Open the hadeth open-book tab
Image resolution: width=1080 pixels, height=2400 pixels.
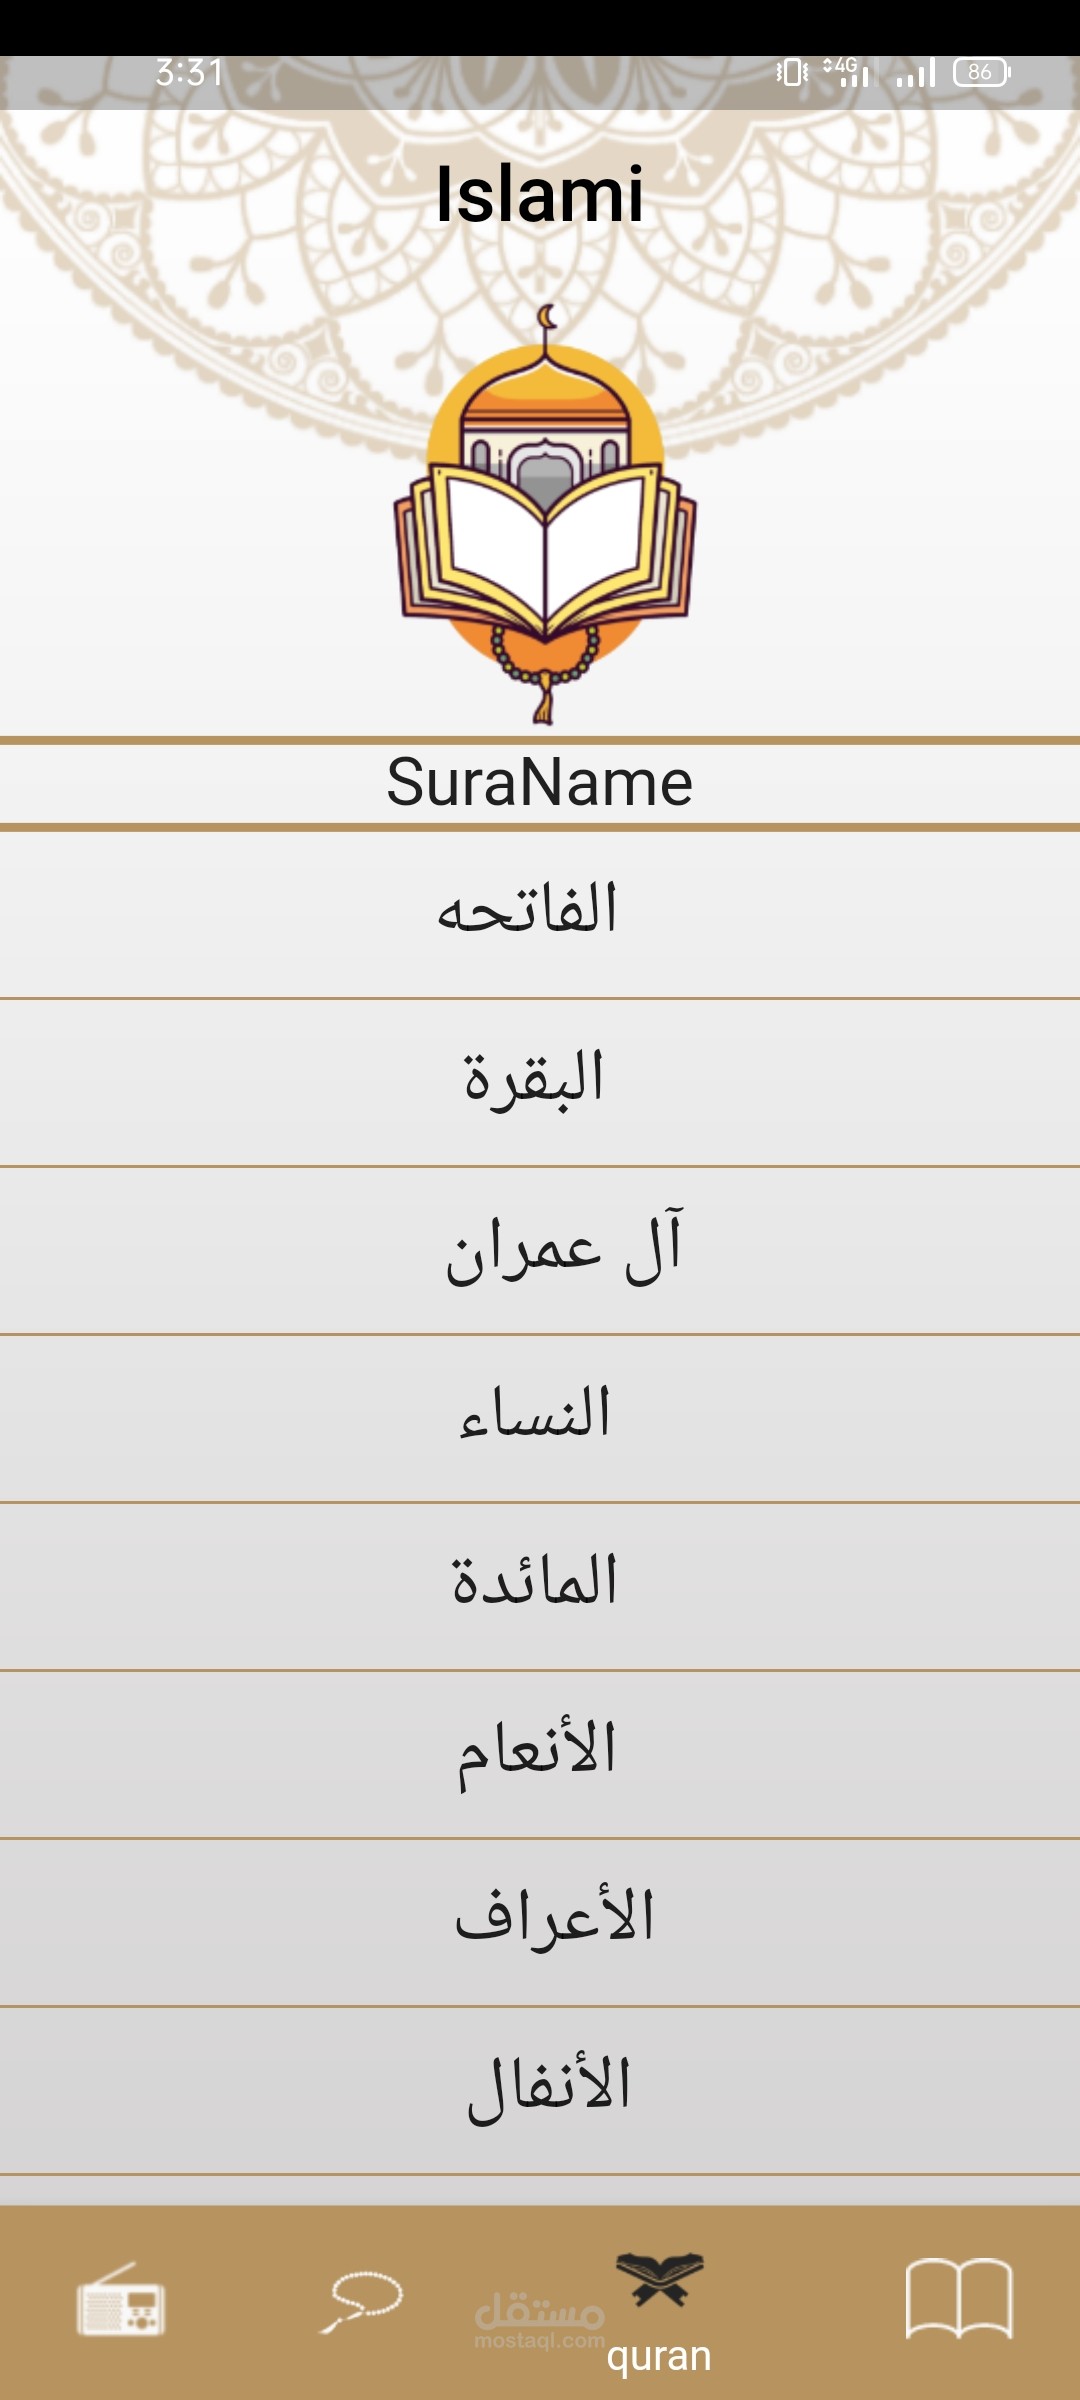pyautogui.click(x=958, y=2298)
